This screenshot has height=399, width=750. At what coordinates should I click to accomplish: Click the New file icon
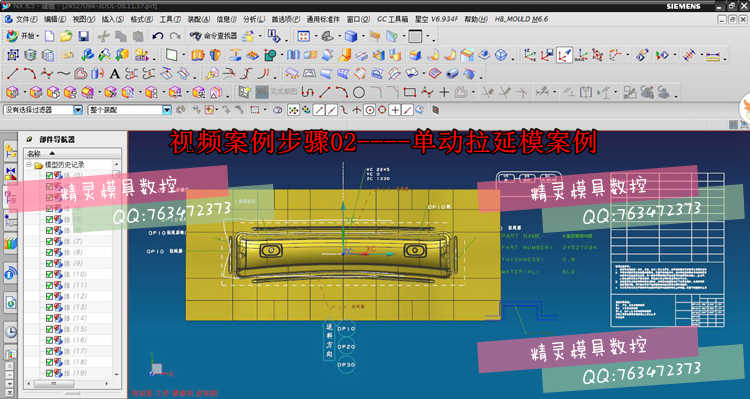(x=50, y=36)
